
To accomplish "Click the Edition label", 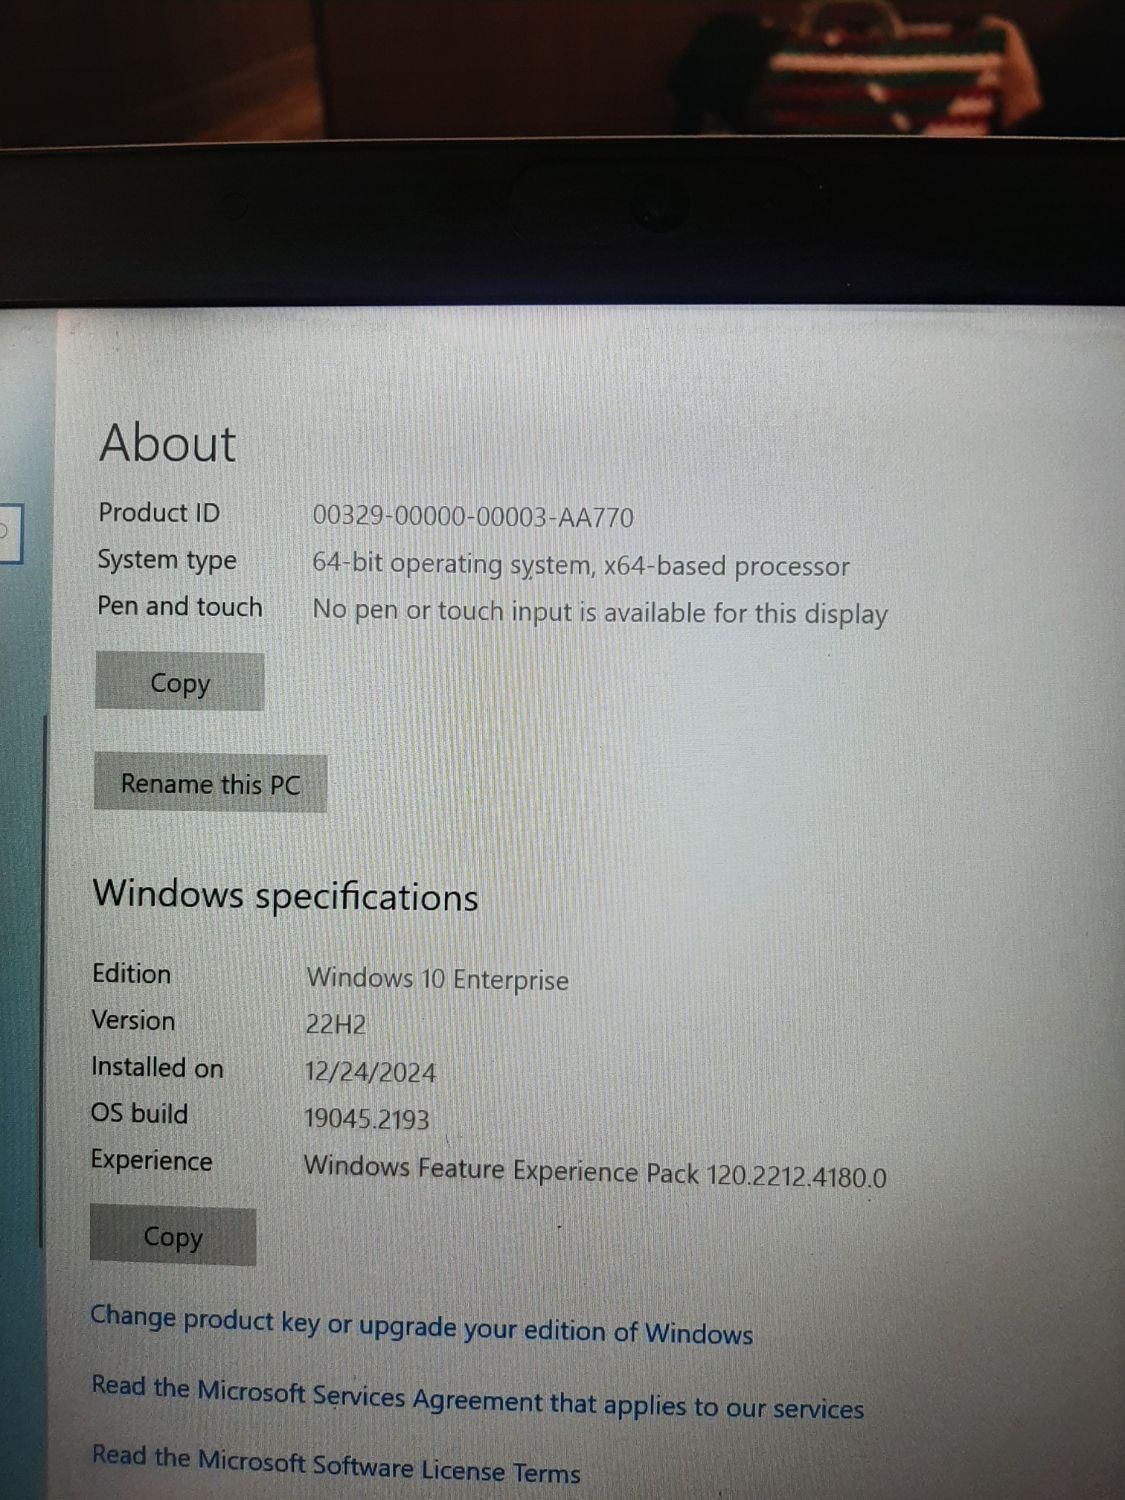I will click(x=131, y=973).
